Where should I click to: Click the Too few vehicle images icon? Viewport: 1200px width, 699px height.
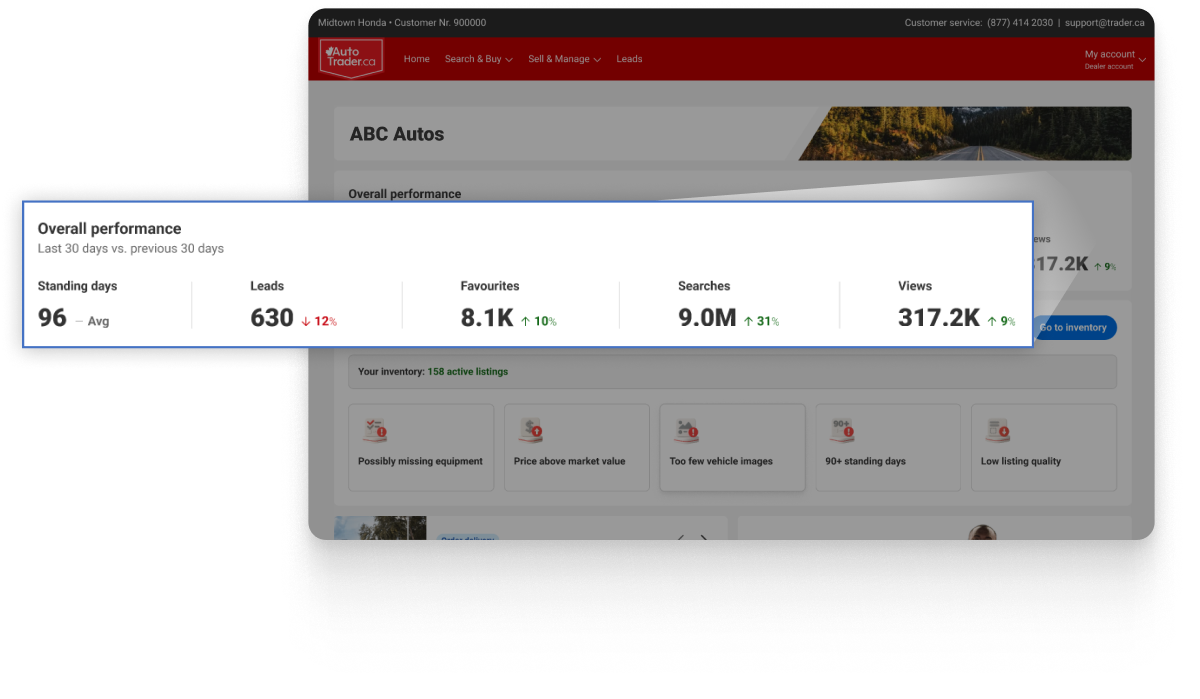tap(686, 431)
